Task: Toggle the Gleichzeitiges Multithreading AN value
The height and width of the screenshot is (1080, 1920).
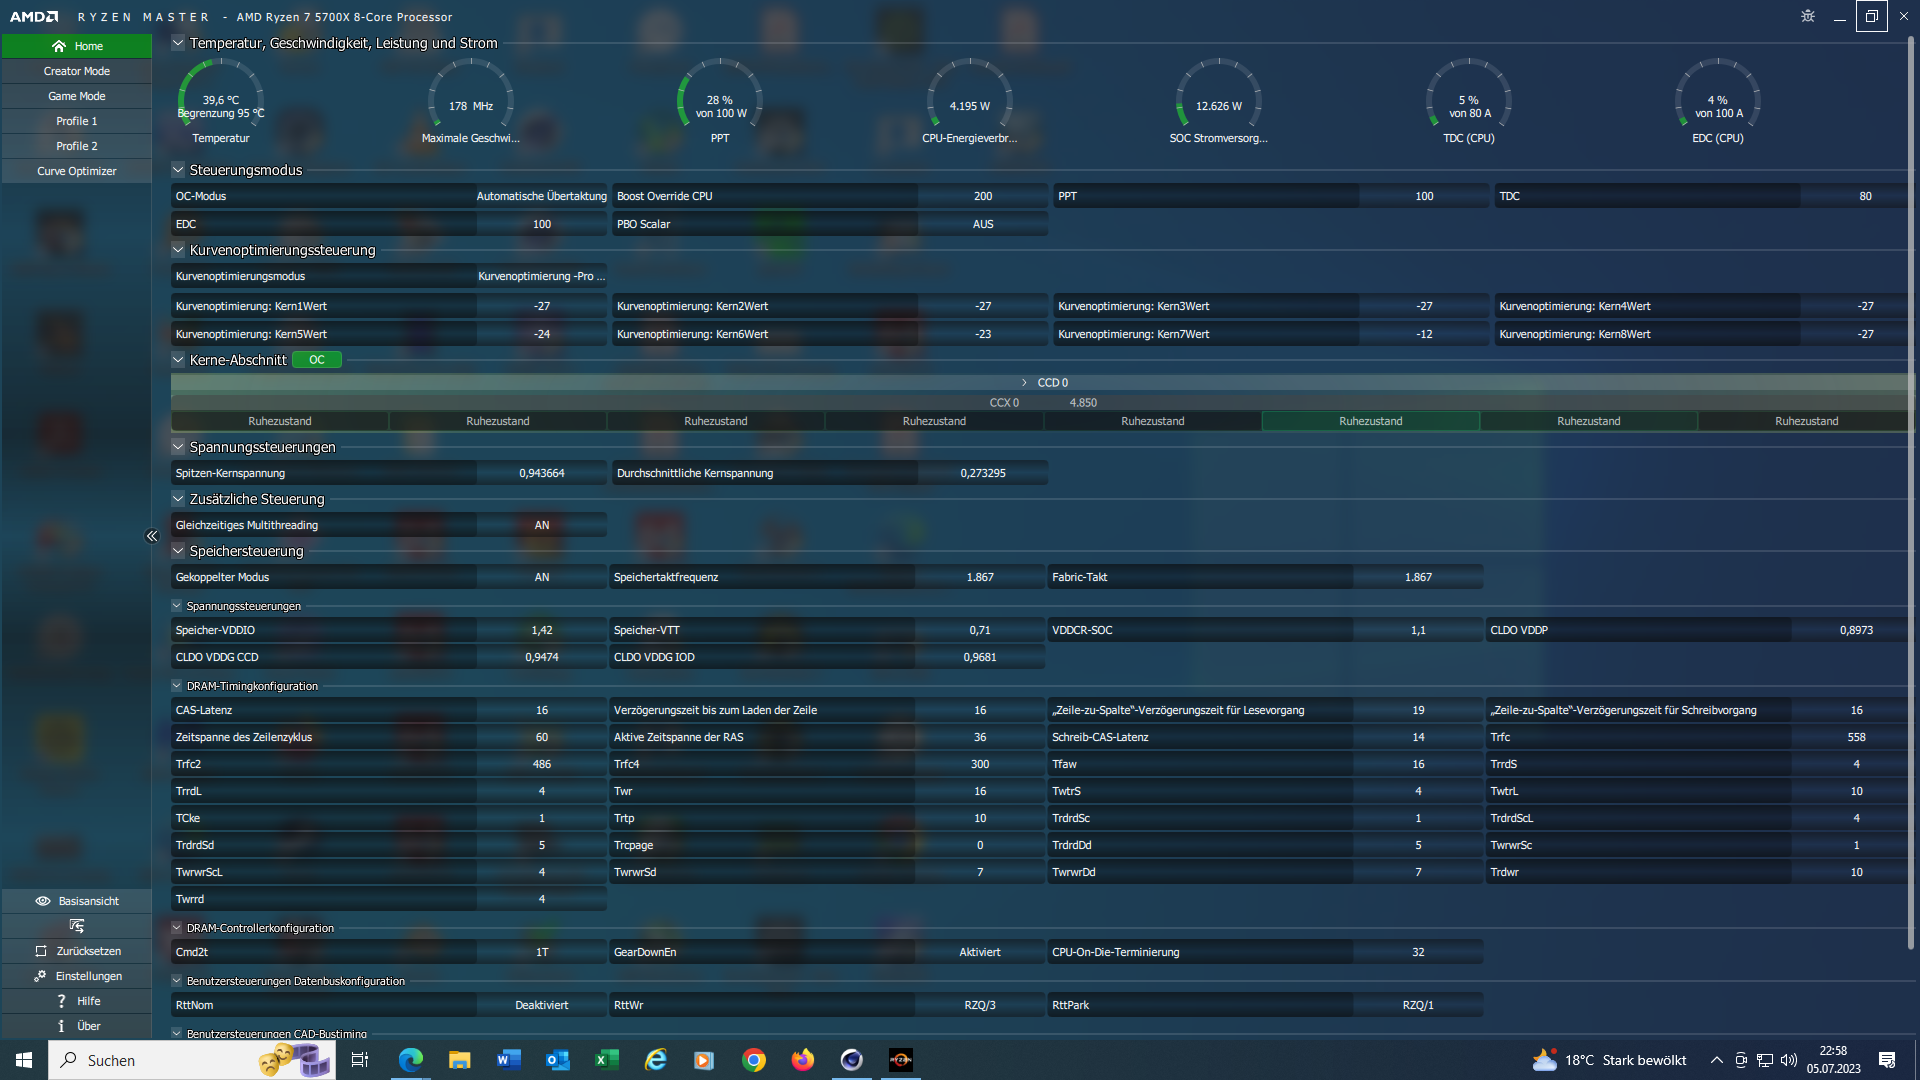Action: [x=541, y=525]
